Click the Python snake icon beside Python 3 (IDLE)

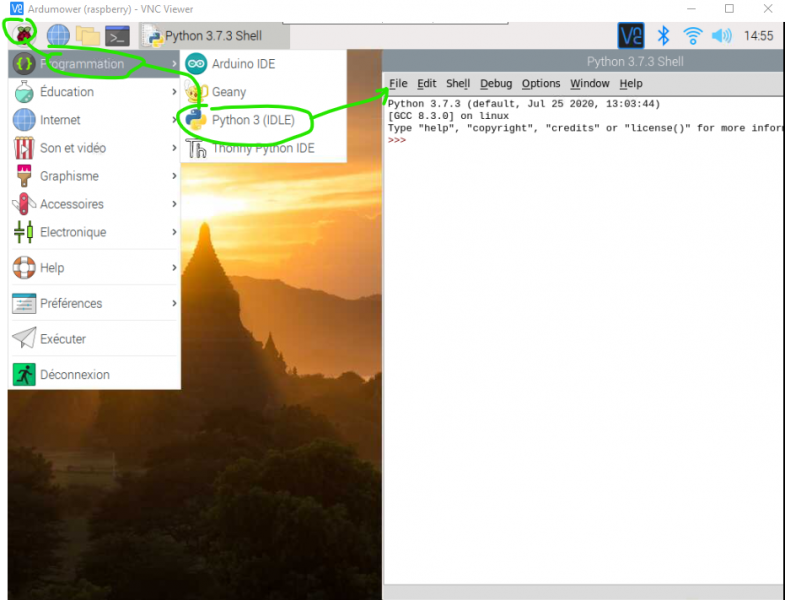click(196, 120)
